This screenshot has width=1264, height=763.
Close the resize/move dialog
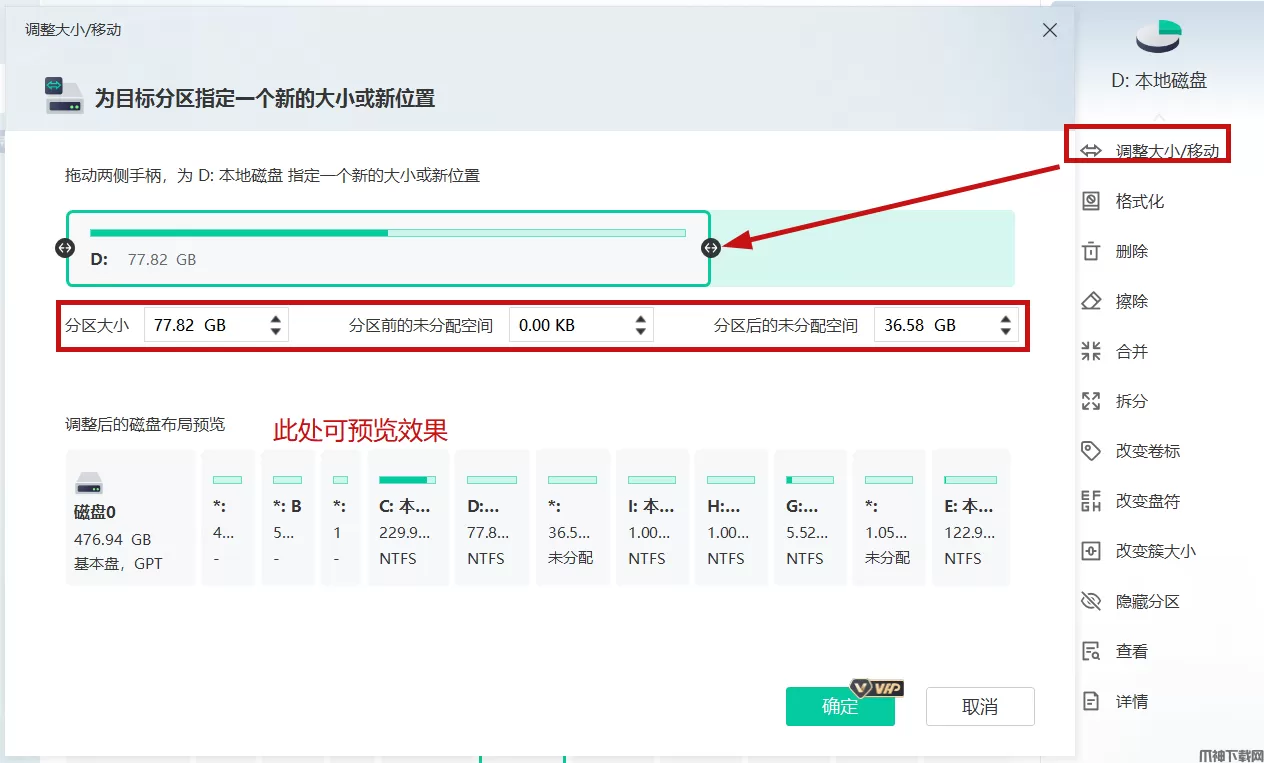pos(1050,30)
